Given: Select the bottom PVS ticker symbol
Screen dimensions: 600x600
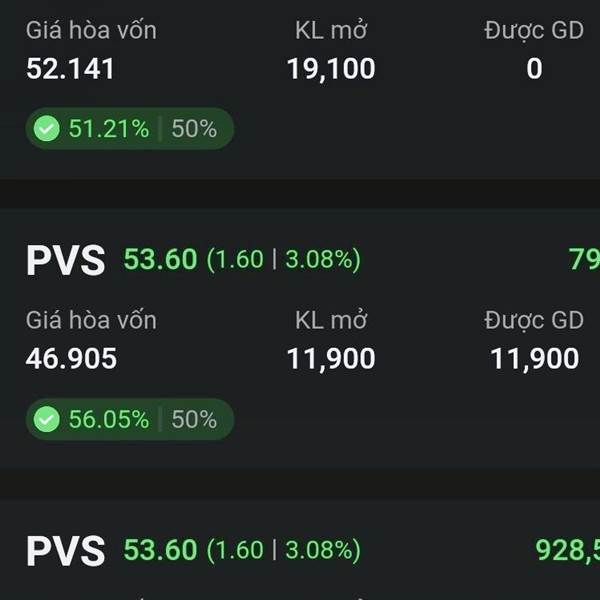Looking at the screenshot, I should tap(65, 551).
